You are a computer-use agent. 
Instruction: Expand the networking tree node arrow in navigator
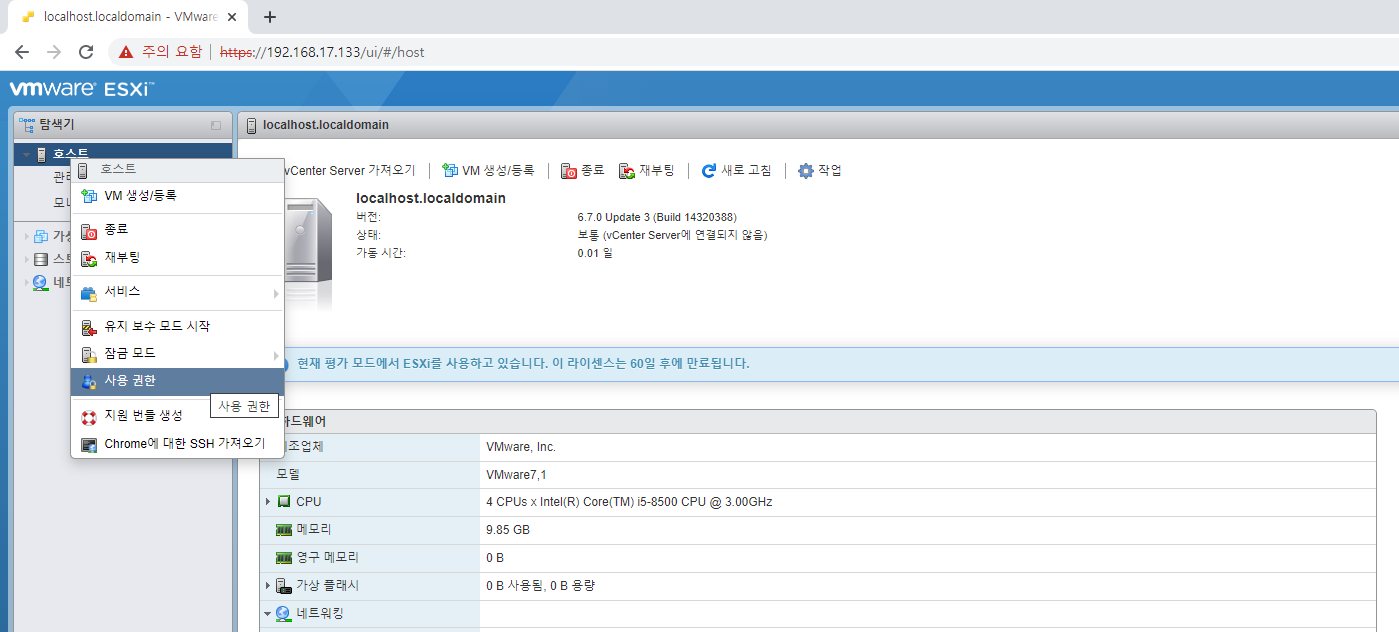(x=27, y=282)
